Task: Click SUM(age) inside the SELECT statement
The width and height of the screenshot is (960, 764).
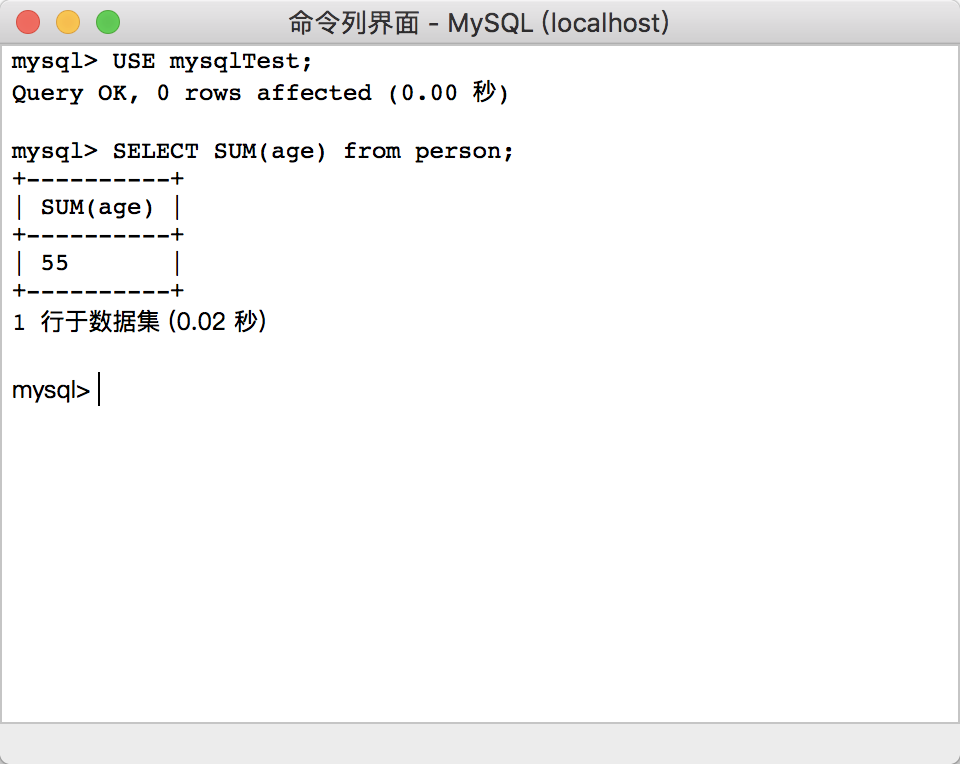Action: click(270, 151)
